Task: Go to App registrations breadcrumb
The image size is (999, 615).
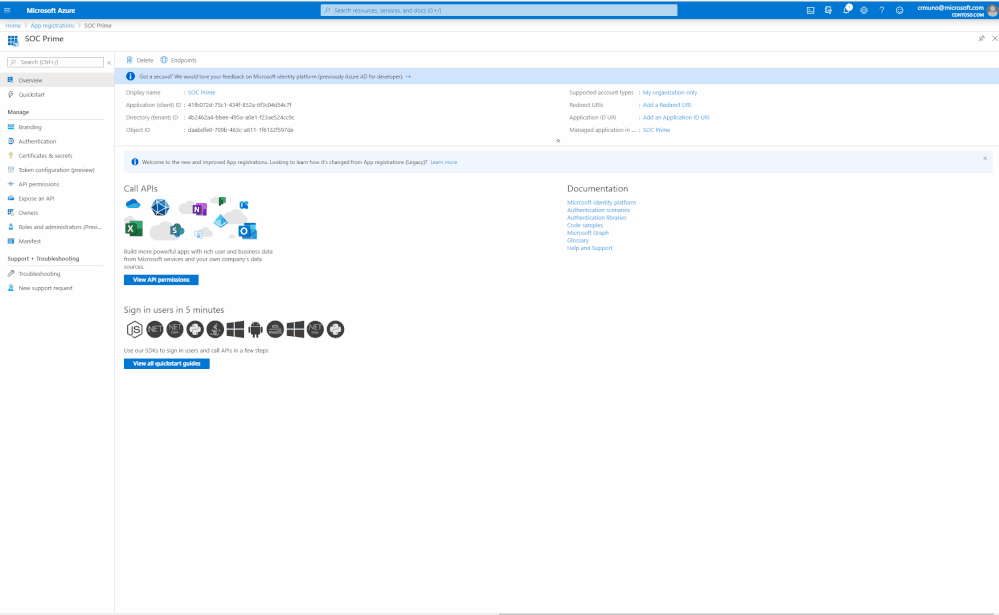Action: point(52,25)
